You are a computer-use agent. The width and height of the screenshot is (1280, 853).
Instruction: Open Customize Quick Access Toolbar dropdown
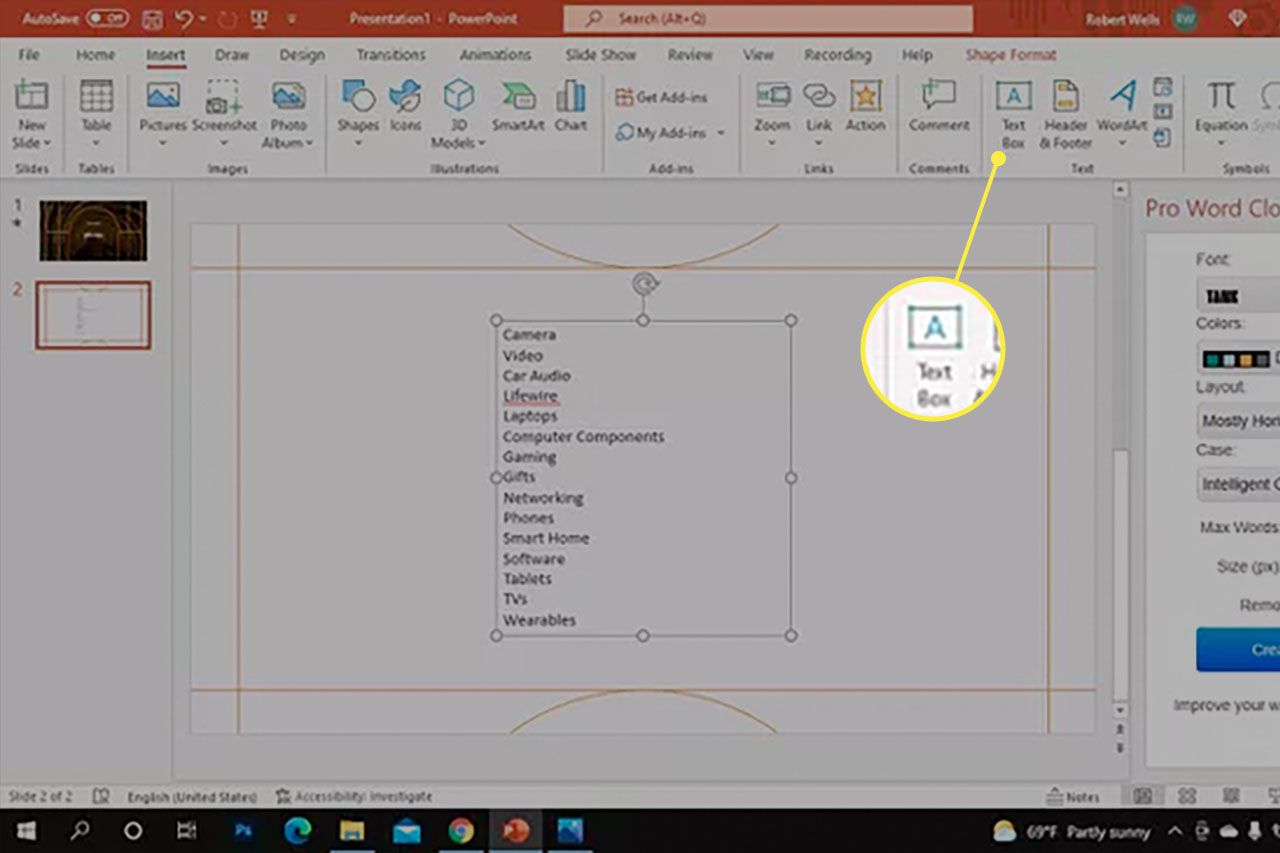[x=290, y=19]
